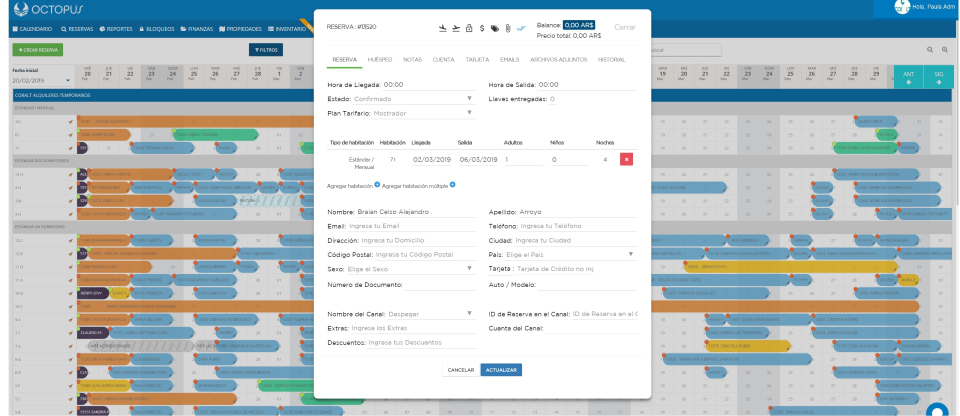Screen dimensions: 960x416
Task: Click the plane landing check-in icon
Action: [x=443, y=27]
